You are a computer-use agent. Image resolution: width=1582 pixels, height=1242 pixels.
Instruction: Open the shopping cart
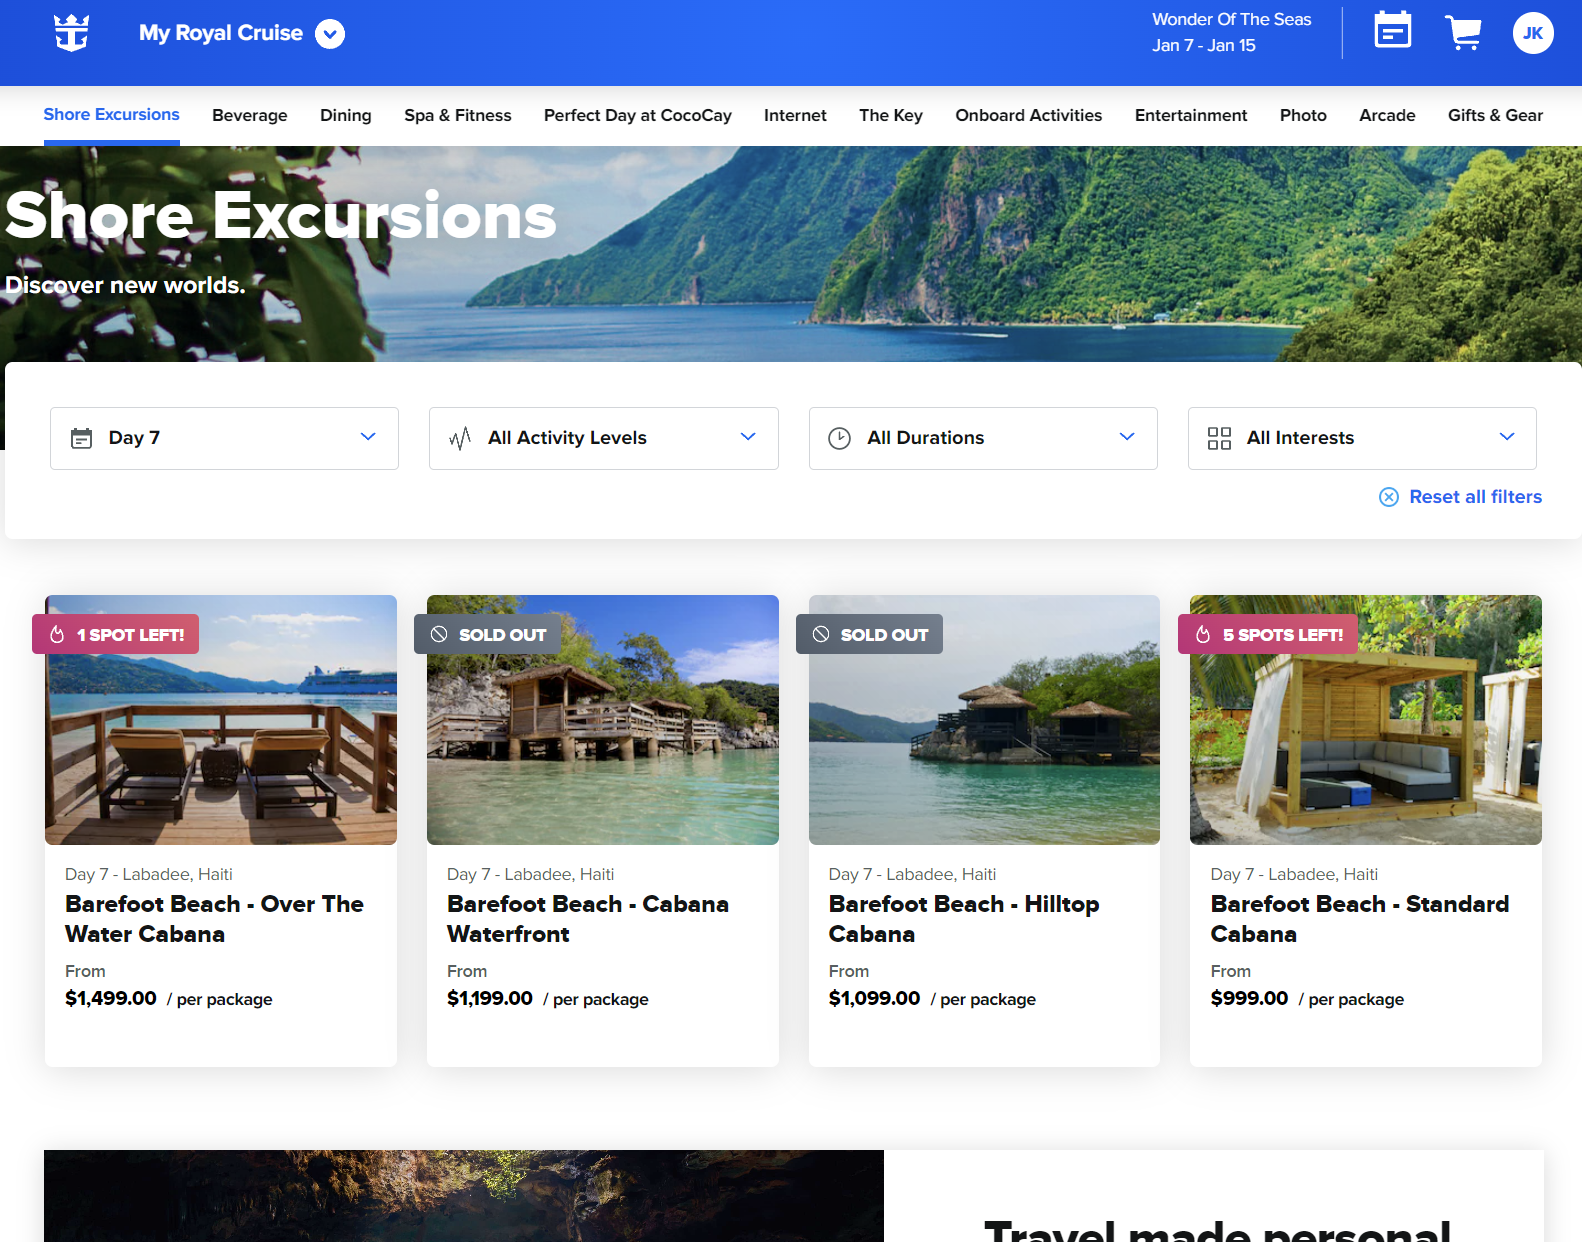pyautogui.click(x=1463, y=33)
